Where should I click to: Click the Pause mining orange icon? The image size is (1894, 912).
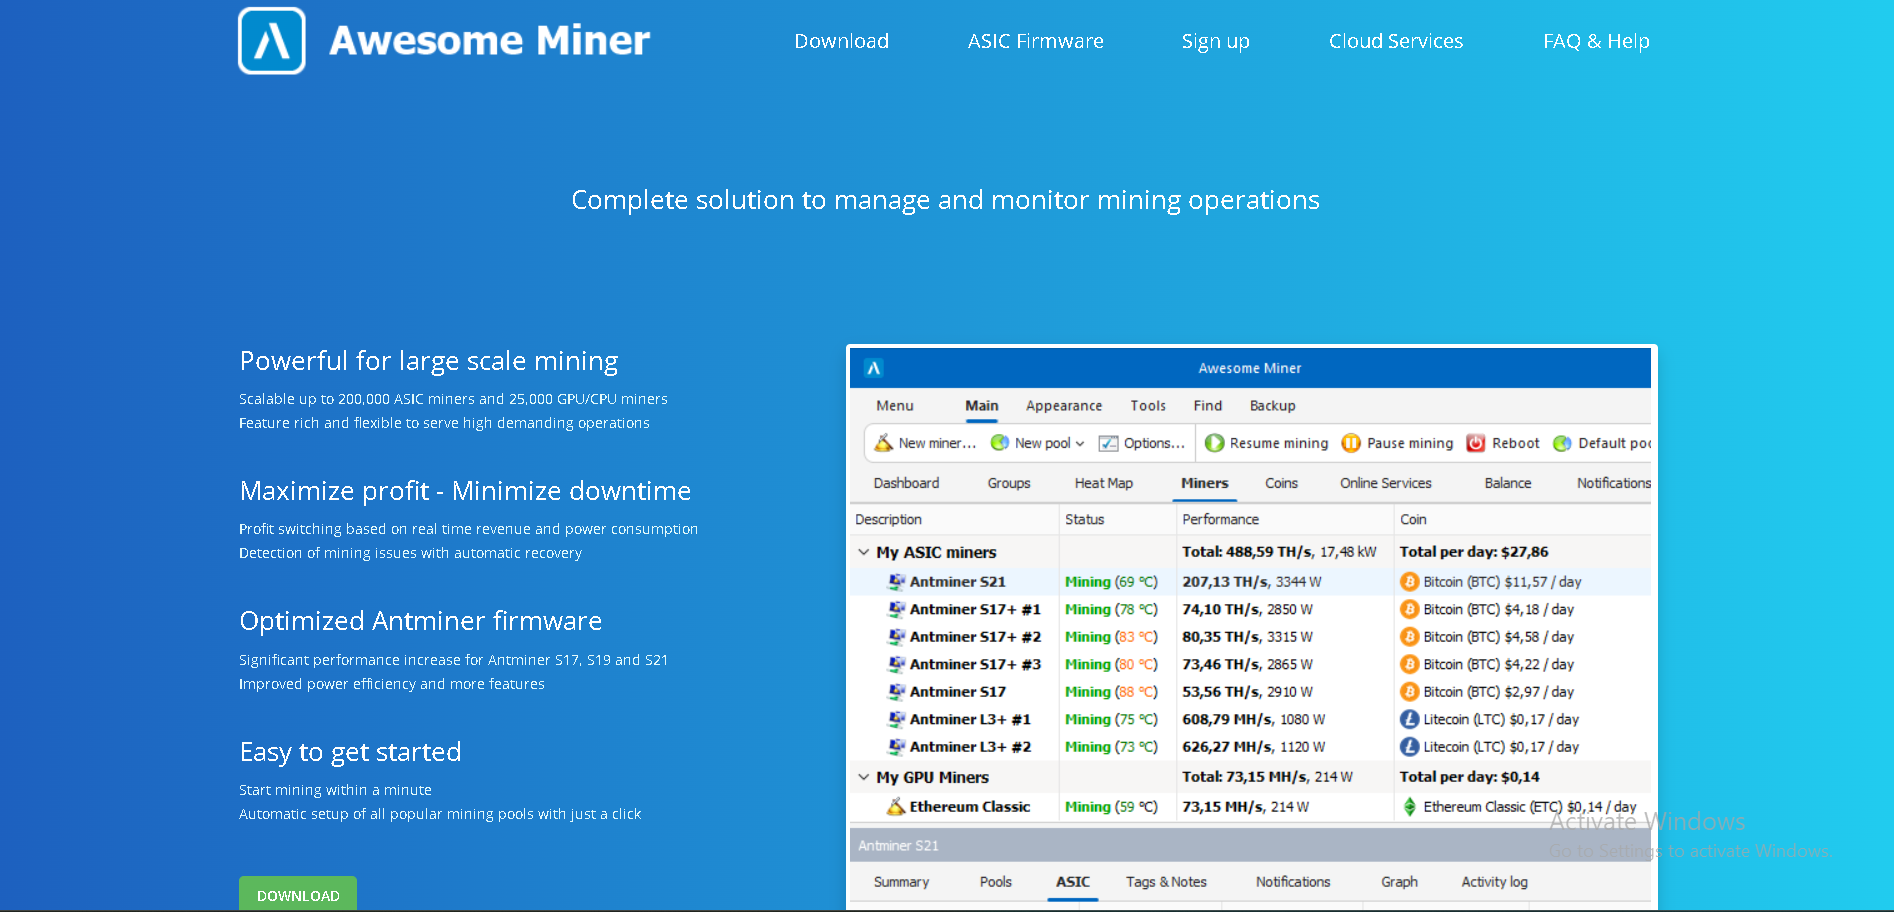1351,443
